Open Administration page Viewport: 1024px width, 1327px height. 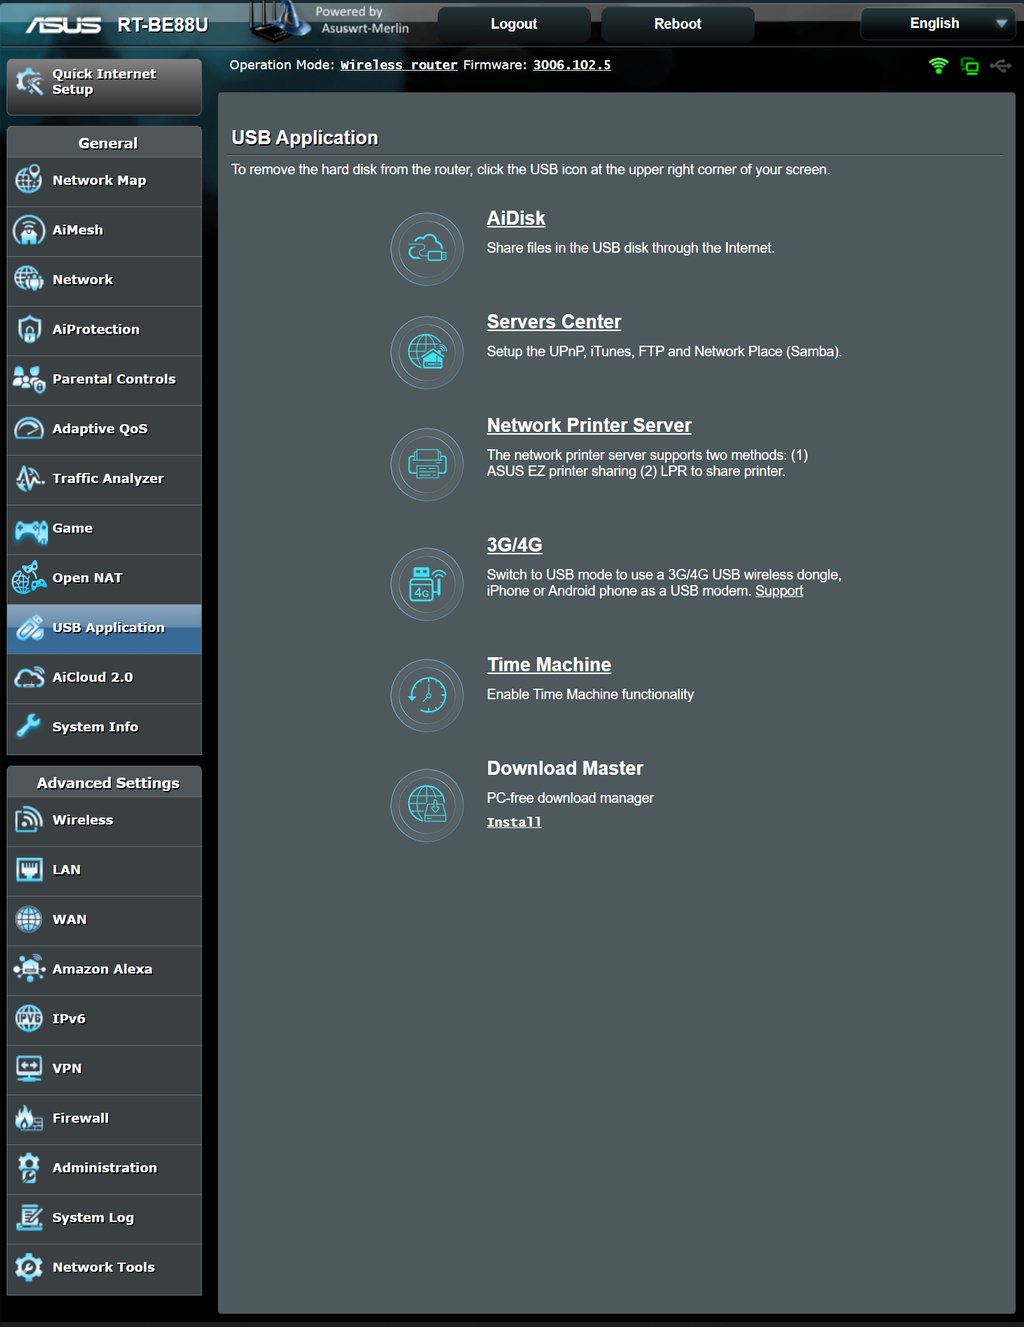pyautogui.click(x=104, y=1169)
